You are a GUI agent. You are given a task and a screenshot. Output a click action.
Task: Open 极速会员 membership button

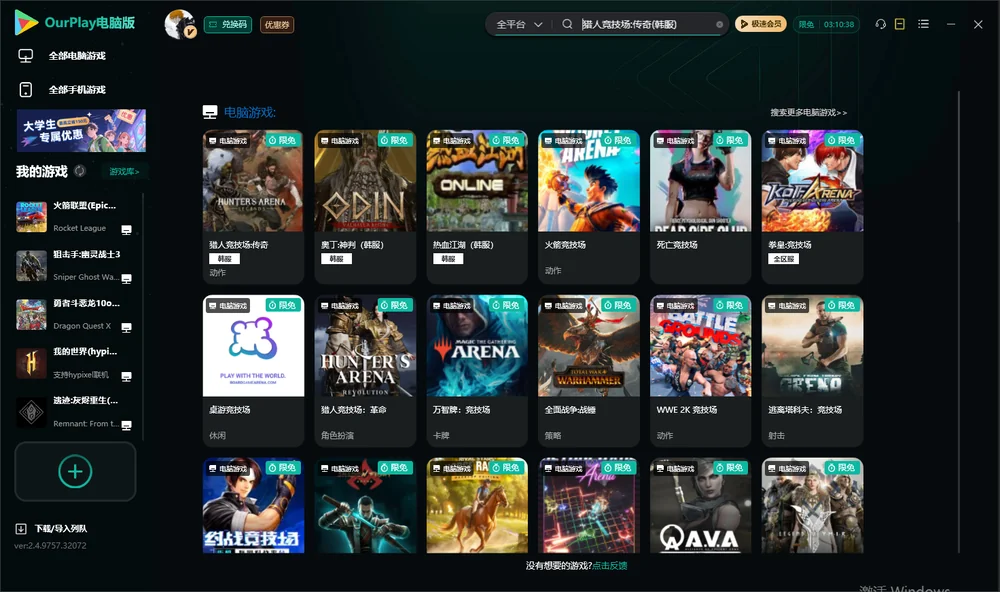click(761, 24)
